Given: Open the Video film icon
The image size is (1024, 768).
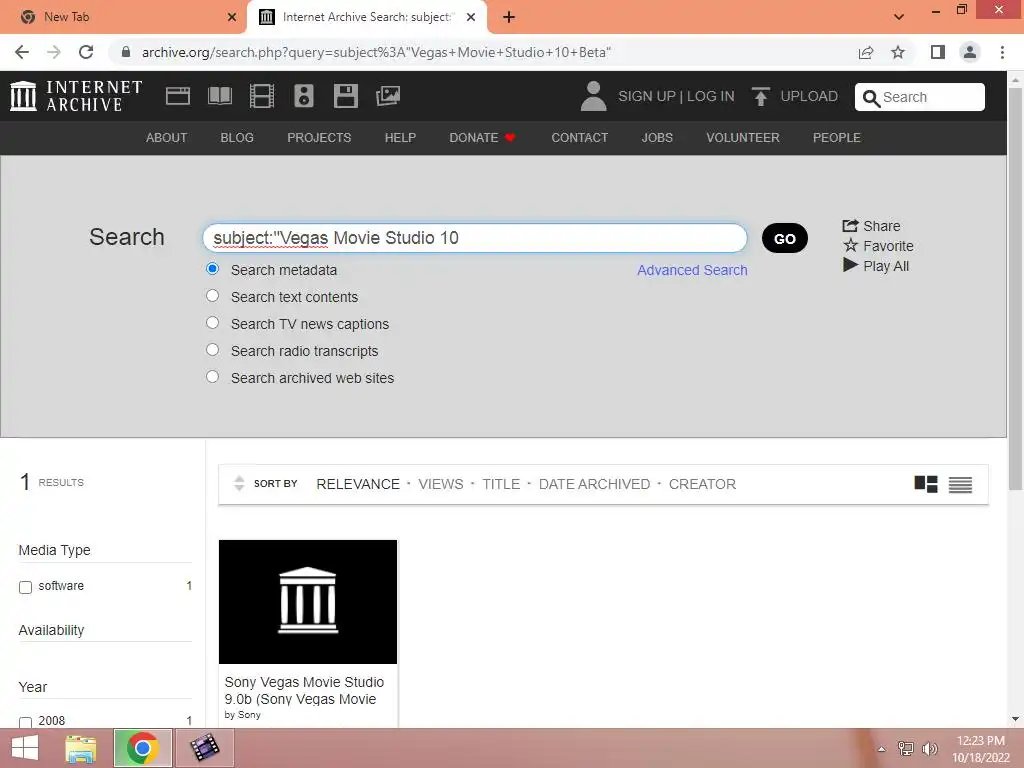Looking at the screenshot, I should tap(262, 96).
